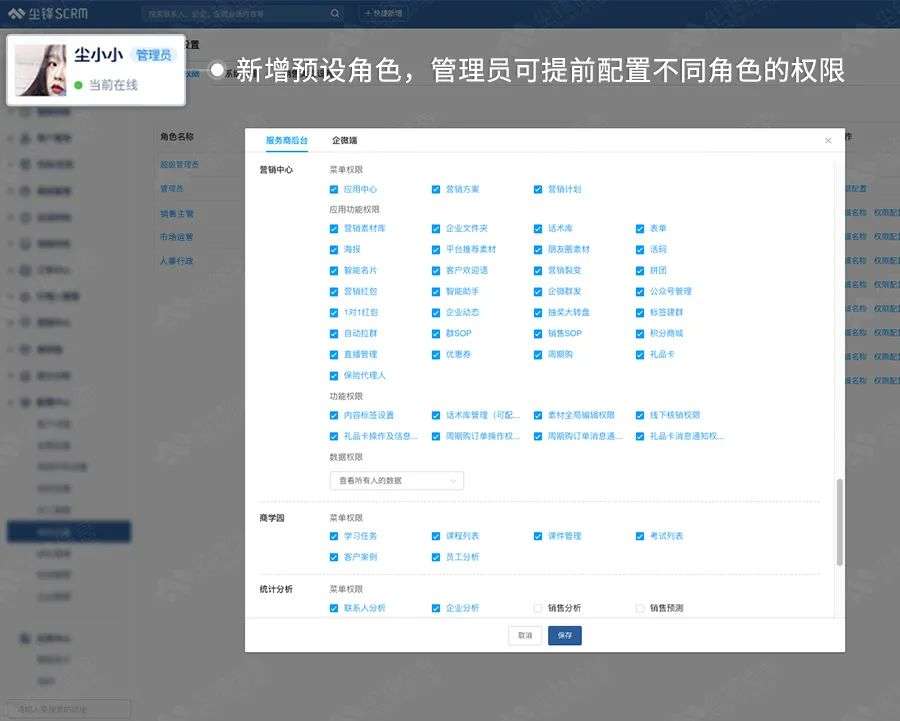Enable the 销售预测 checkbox
This screenshot has width=900, height=721.
point(640,608)
